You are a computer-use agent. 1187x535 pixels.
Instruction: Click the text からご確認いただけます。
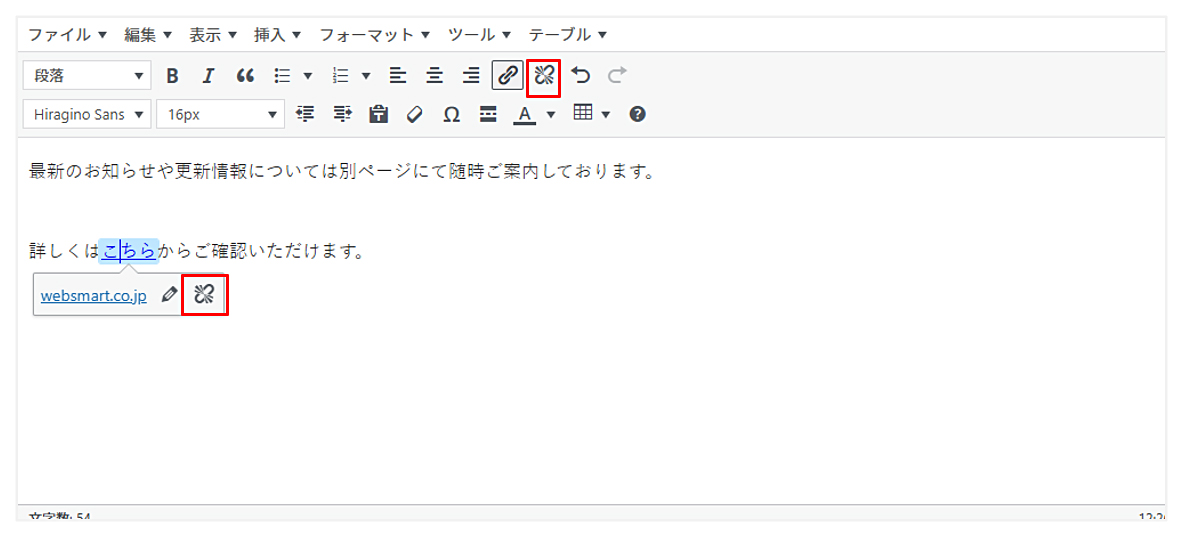point(261,250)
